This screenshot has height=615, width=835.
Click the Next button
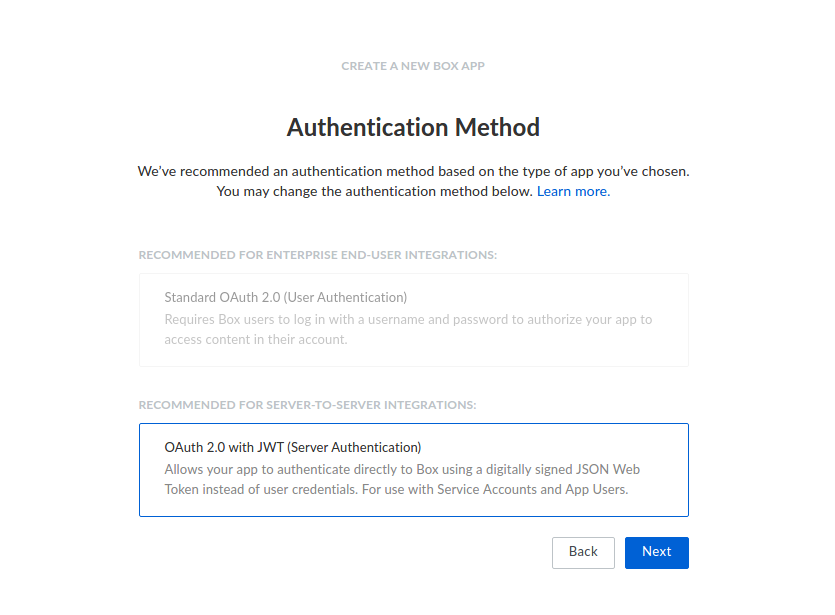point(656,552)
